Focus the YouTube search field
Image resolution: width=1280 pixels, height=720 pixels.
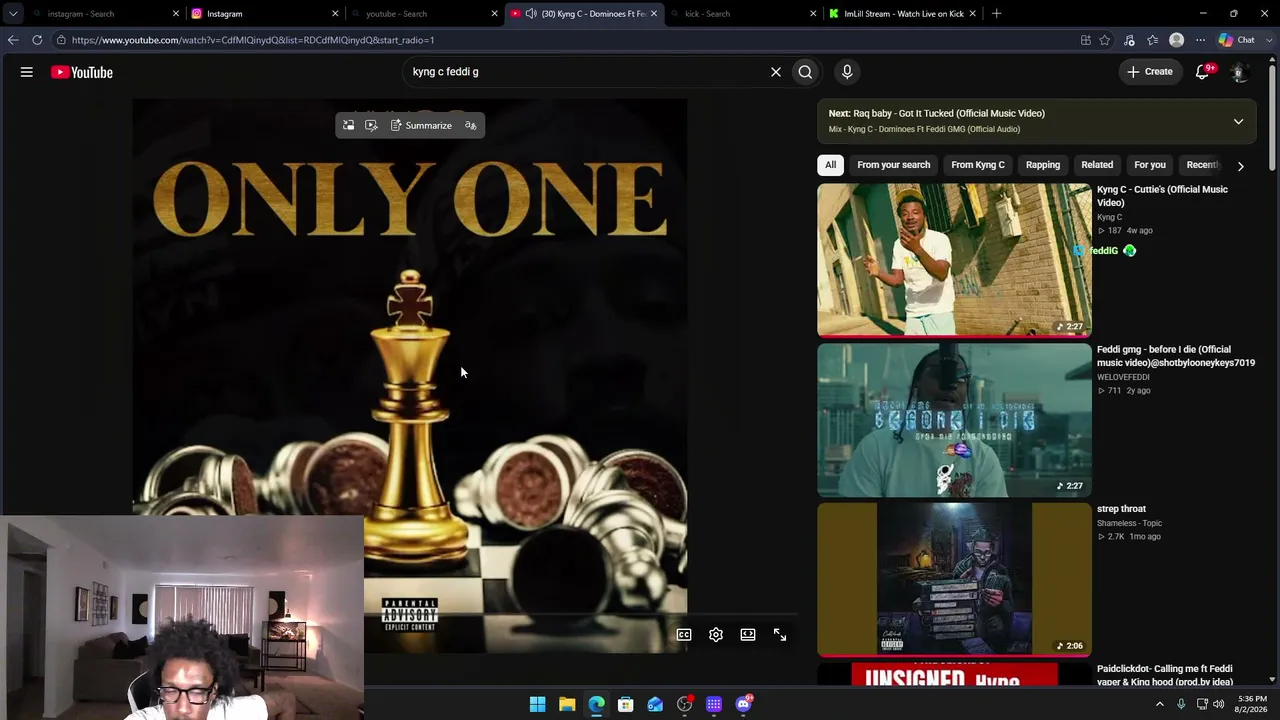pyautogui.click(x=585, y=72)
